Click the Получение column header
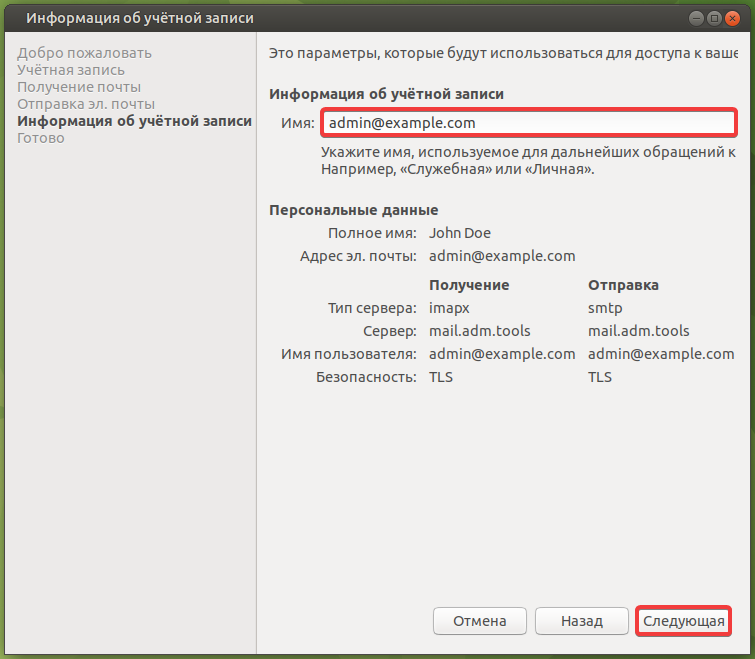Screen dimensions: 755x659 coord(469,285)
